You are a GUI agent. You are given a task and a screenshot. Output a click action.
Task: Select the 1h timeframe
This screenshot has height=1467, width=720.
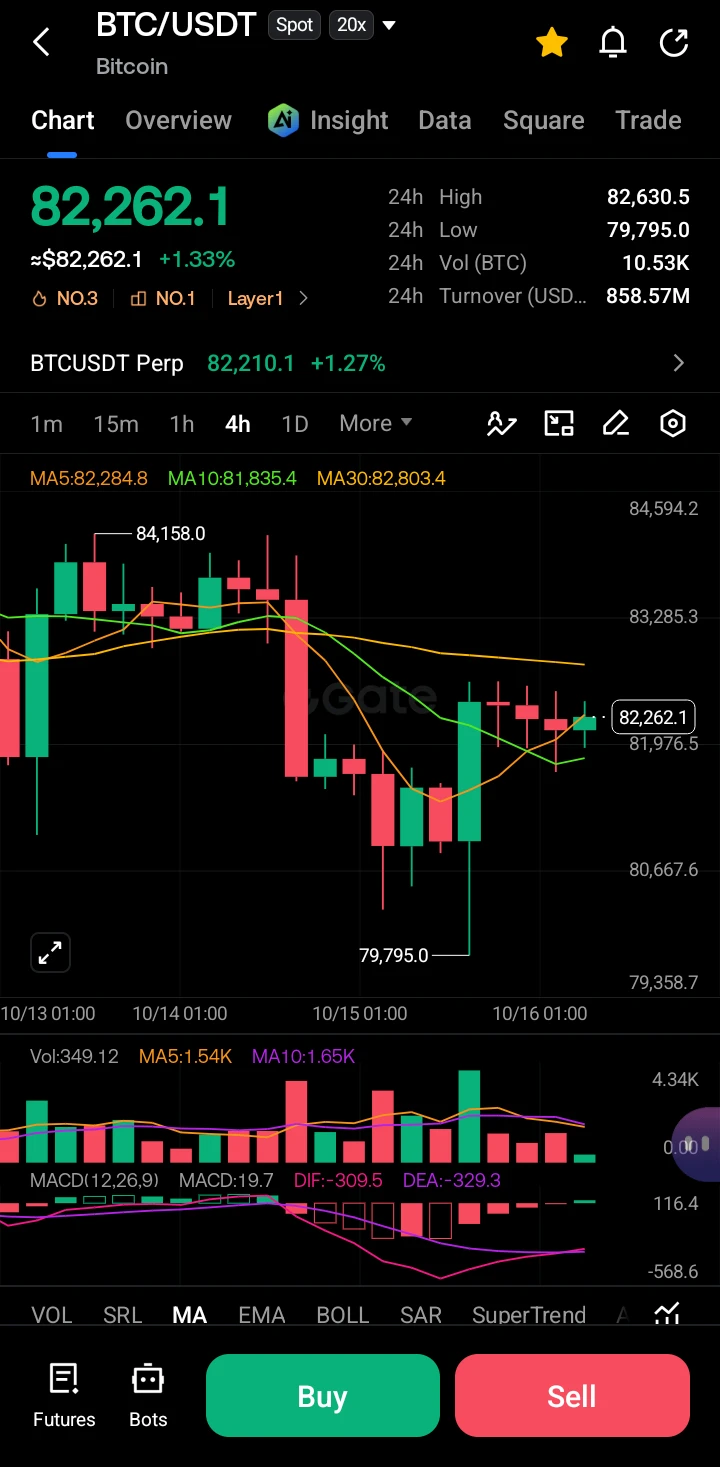coord(182,423)
